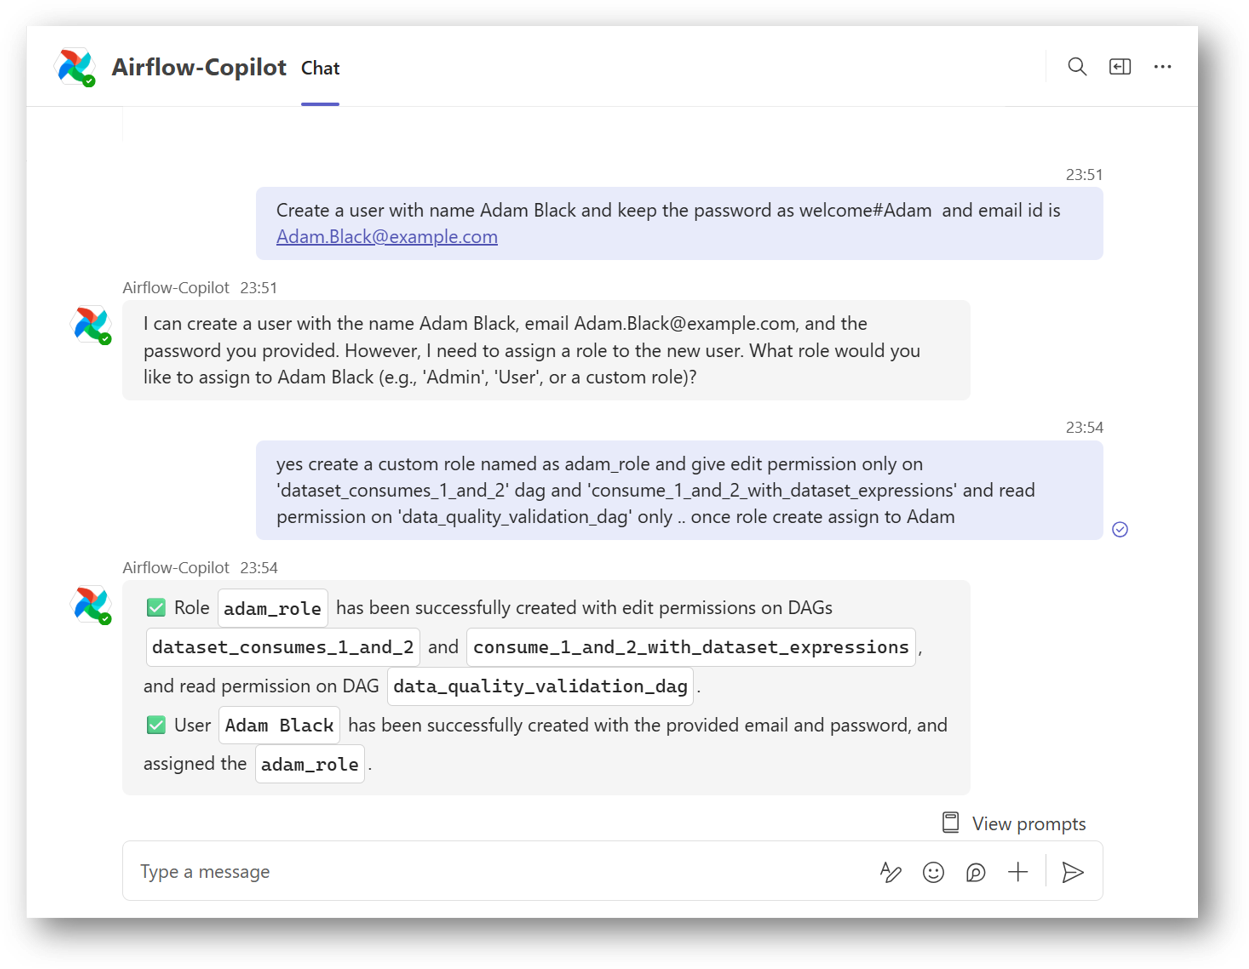The height and width of the screenshot is (969, 1249).
Task: Select the Chat tab
Action: 320,68
